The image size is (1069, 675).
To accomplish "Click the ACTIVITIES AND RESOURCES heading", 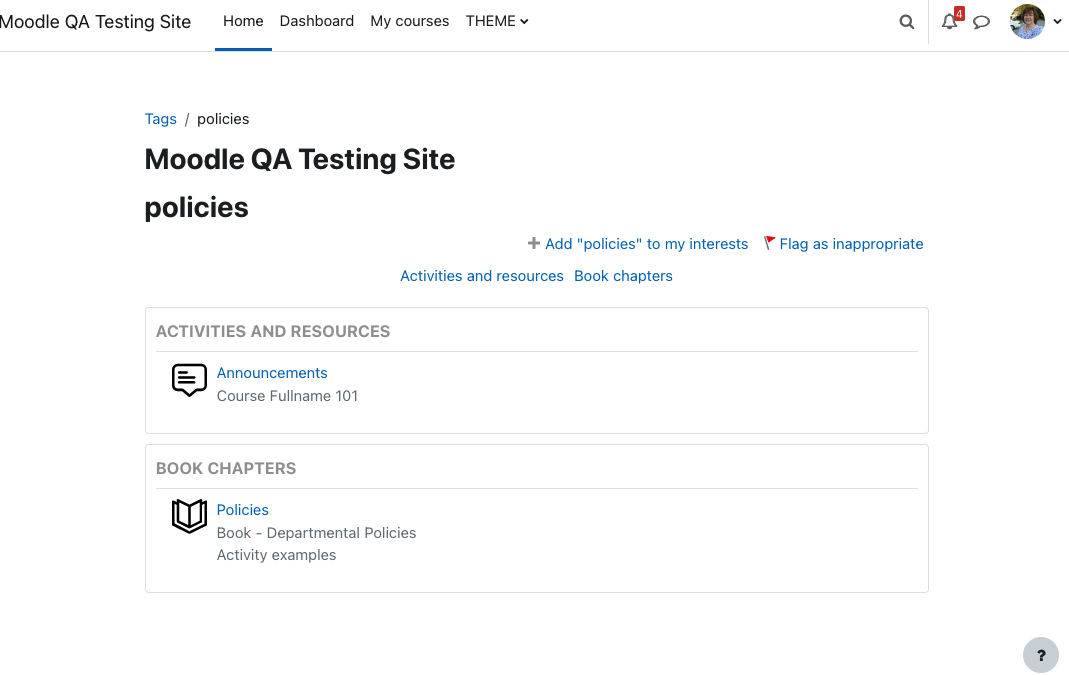I will click(273, 331).
